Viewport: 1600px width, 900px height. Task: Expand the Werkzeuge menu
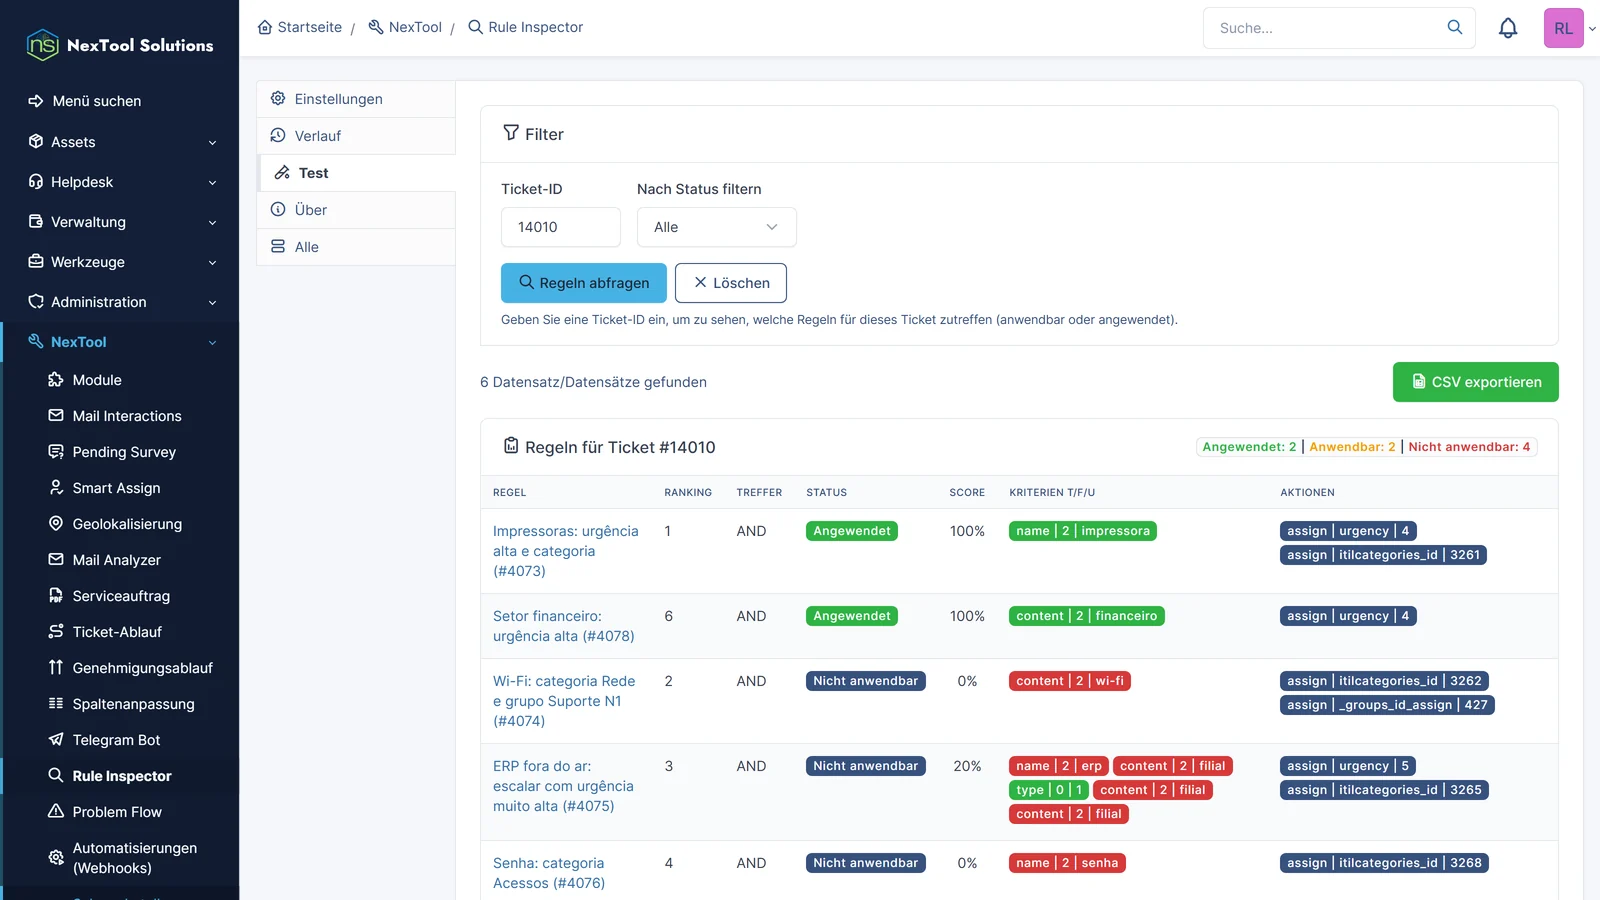click(x=120, y=262)
